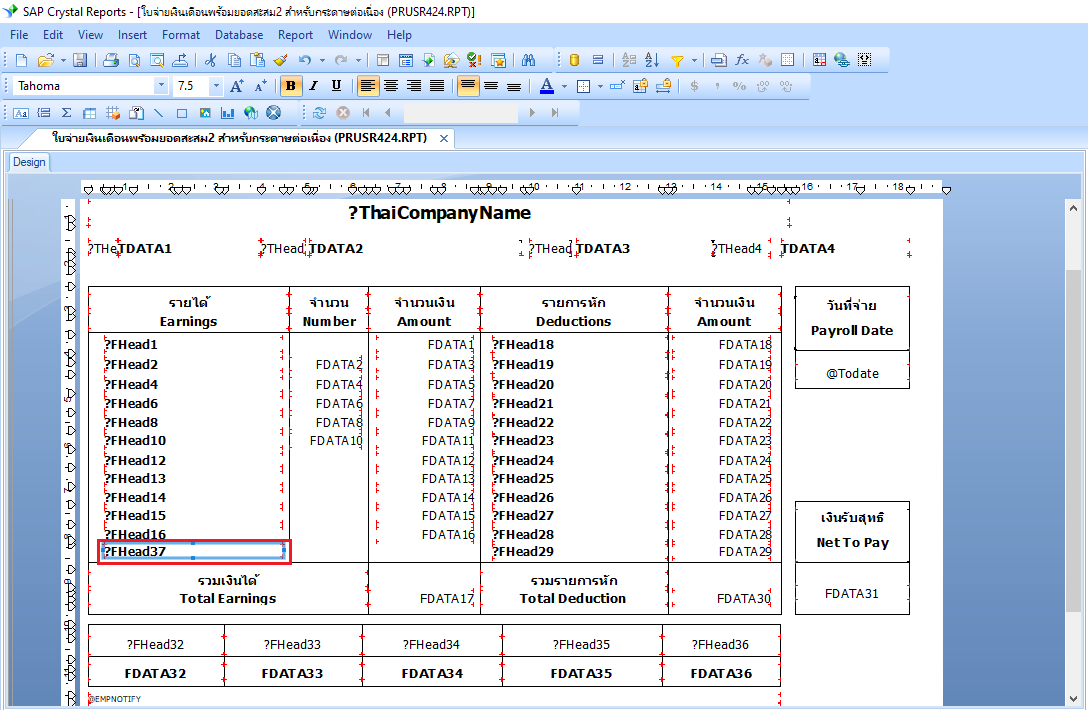Click the Find binoculars icon

[529, 60]
